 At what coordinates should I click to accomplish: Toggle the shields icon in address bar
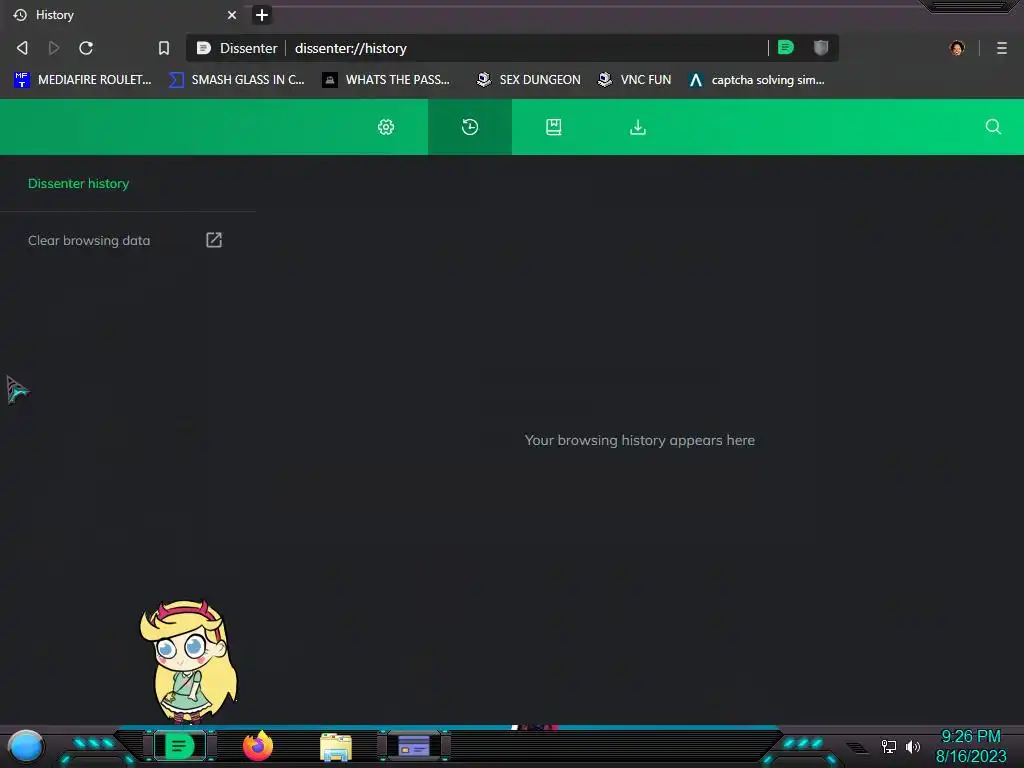coord(821,48)
